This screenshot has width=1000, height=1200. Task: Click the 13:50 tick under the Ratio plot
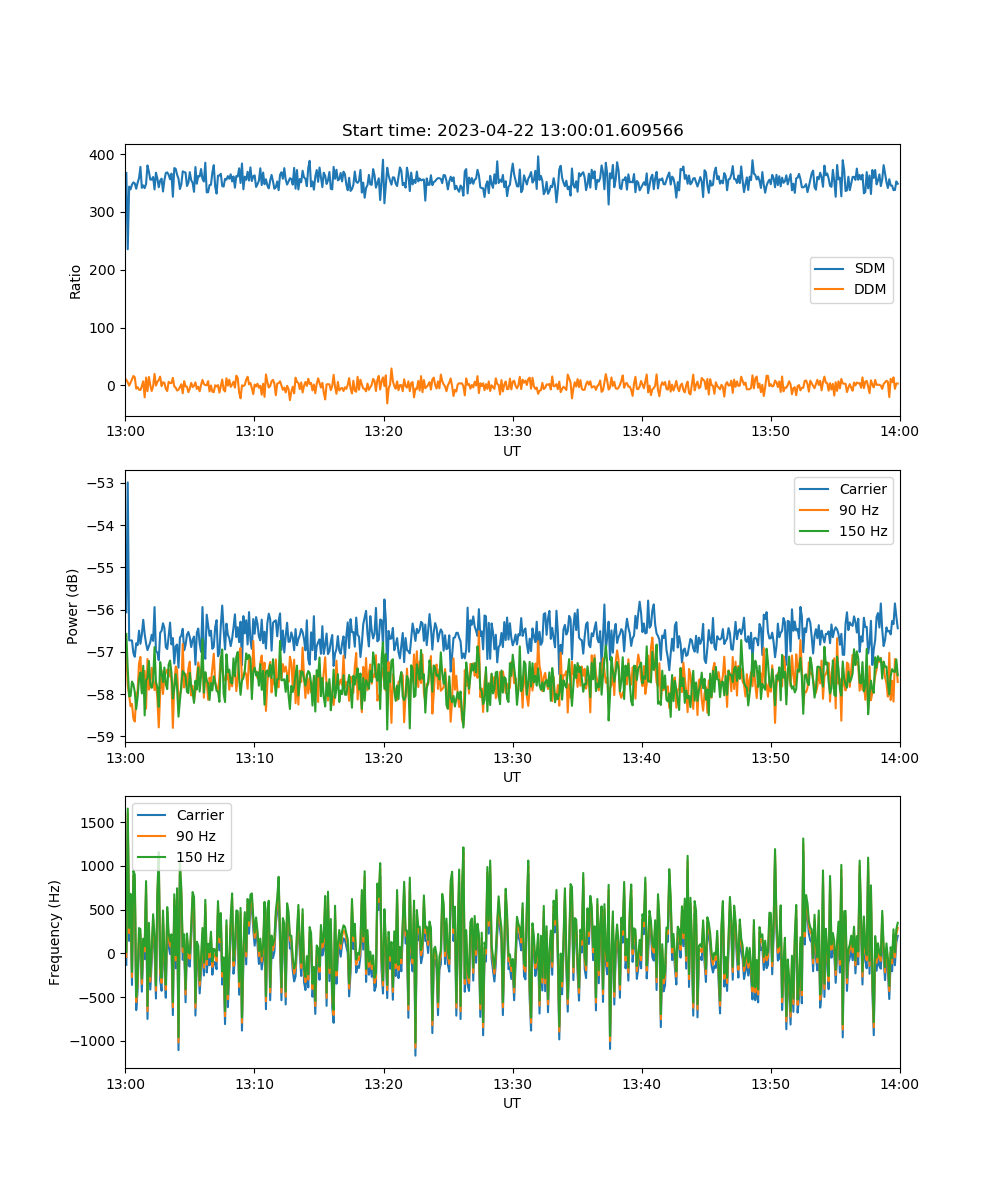tap(770, 431)
